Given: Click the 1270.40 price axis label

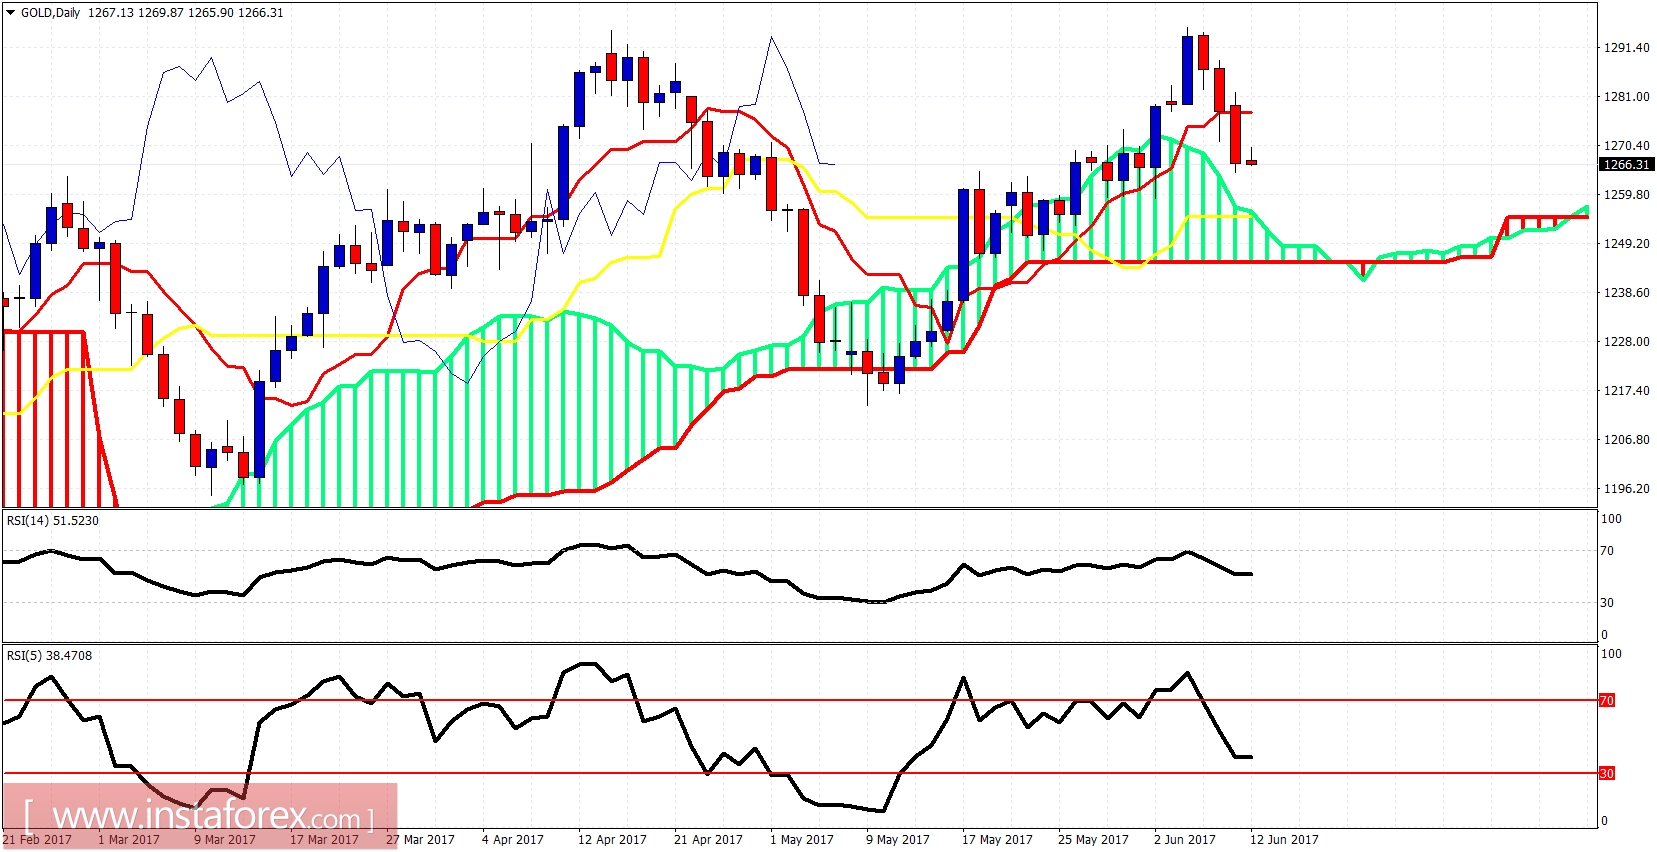Looking at the screenshot, I should point(1627,146).
